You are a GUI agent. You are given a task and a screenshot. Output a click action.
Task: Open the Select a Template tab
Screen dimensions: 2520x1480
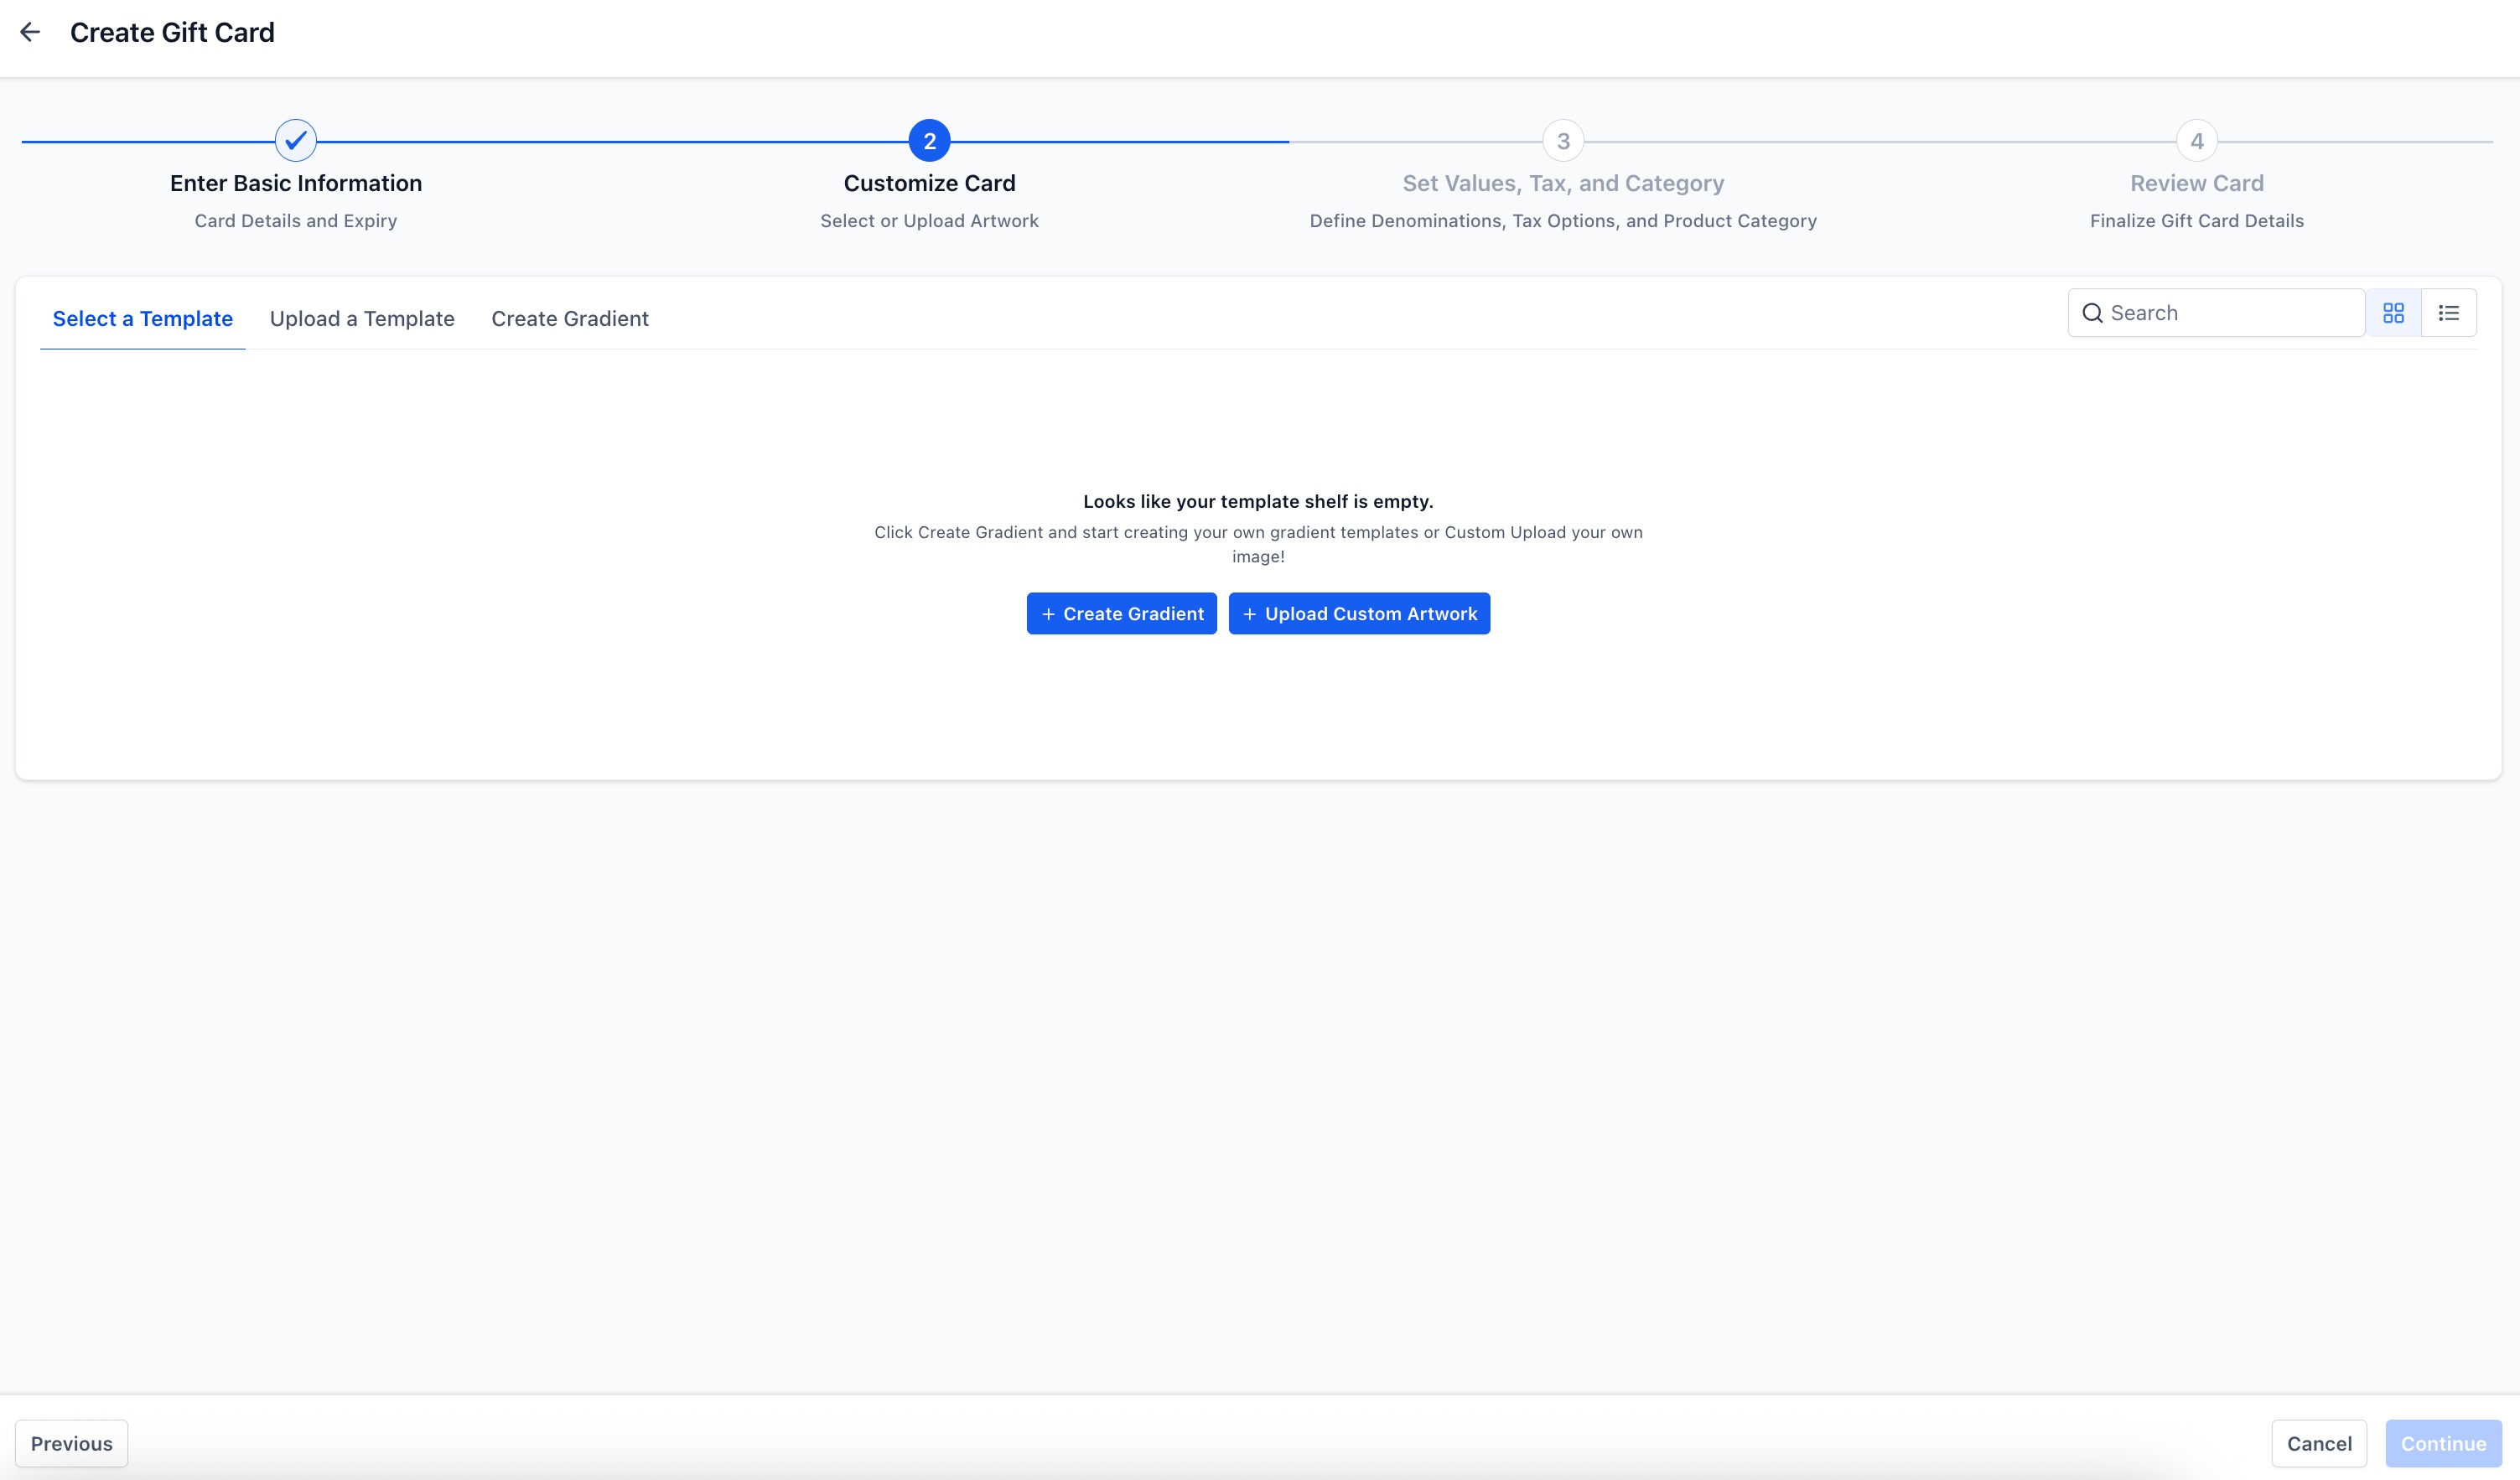tap(142, 318)
